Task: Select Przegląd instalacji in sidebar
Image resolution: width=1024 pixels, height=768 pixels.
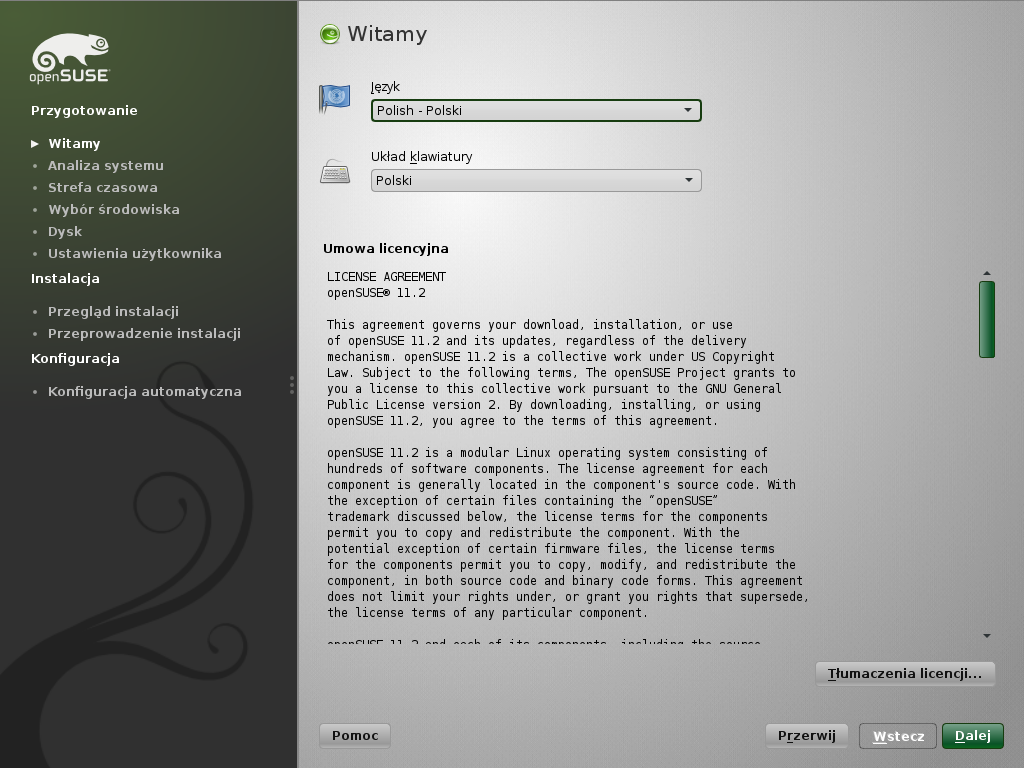Action: pyautogui.click(x=113, y=312)
